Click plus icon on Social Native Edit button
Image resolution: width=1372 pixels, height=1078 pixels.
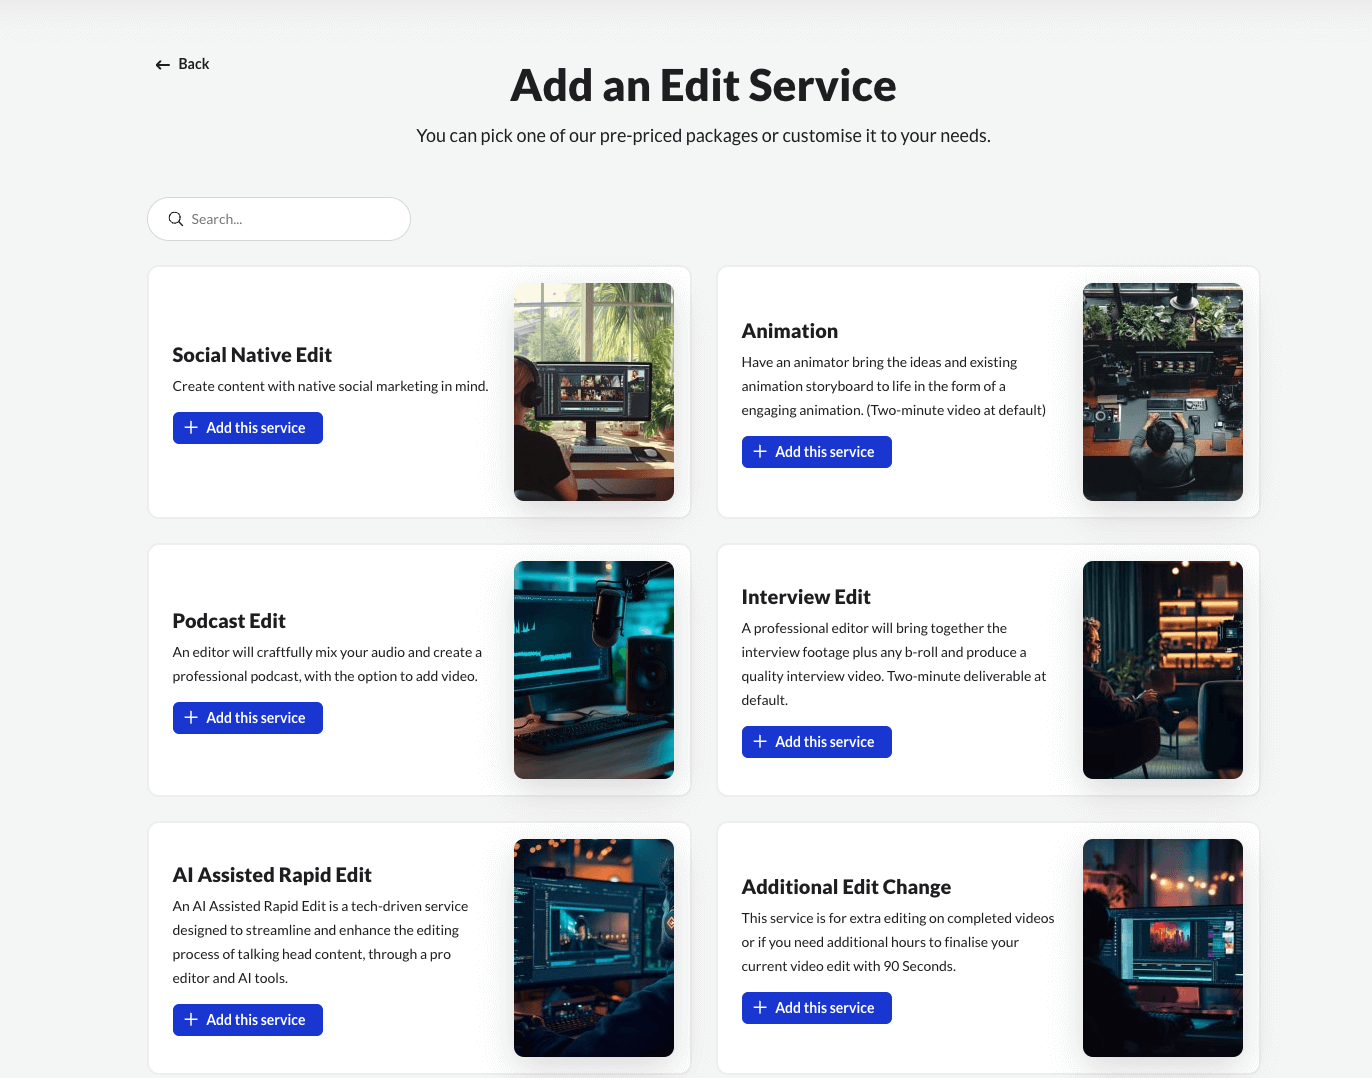191,428
